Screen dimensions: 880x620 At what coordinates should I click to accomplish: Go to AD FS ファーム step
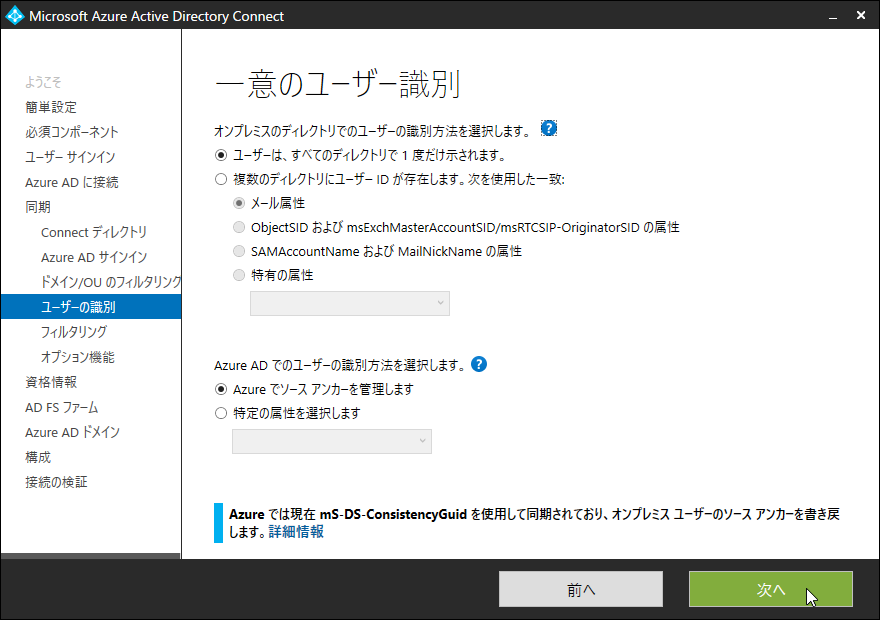click(x=62, y=407)
